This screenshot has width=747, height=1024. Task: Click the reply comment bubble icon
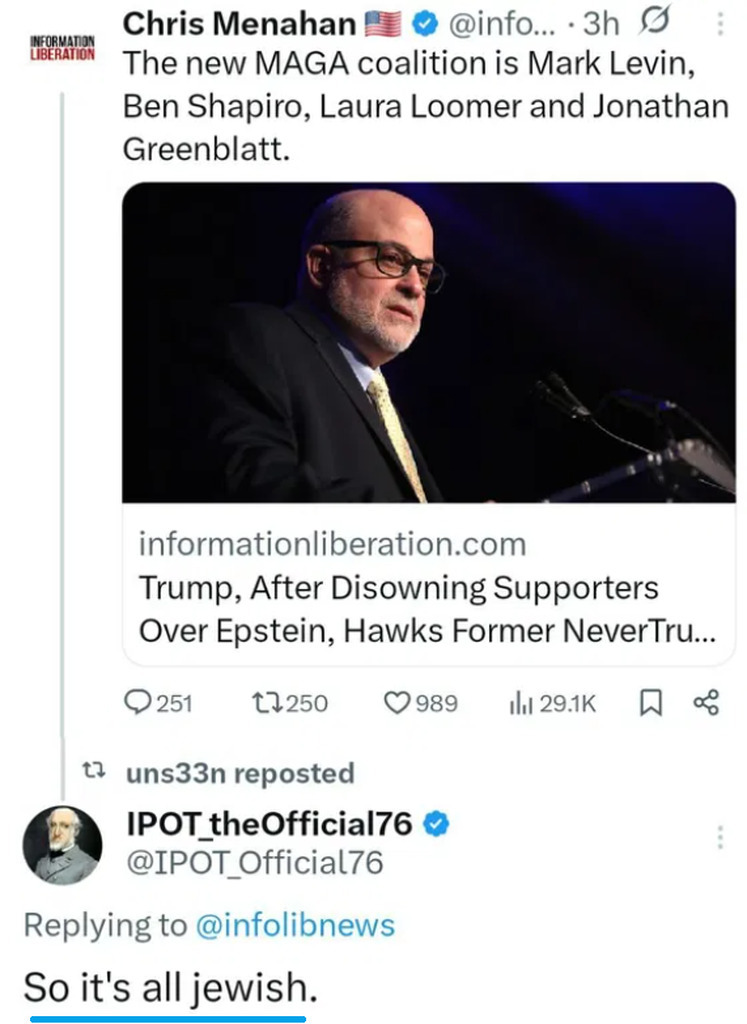coord(136,703)
